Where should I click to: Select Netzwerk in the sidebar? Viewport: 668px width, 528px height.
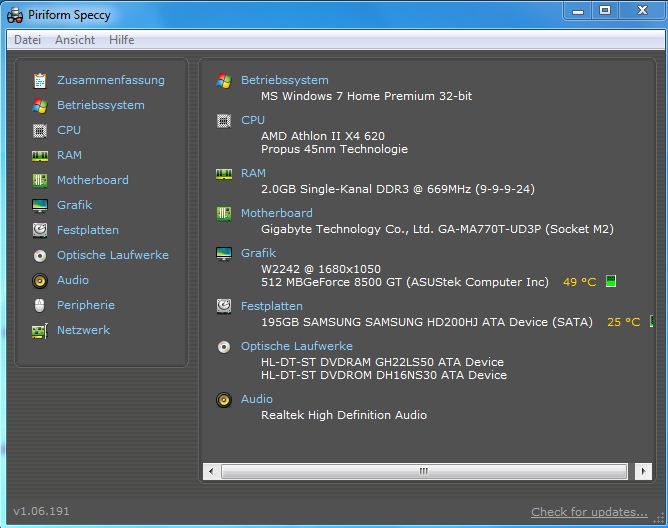point(84,330)
